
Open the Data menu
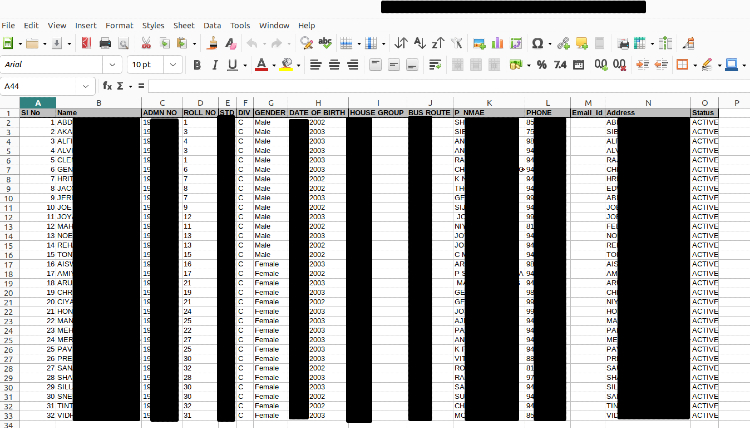point(212,25)
